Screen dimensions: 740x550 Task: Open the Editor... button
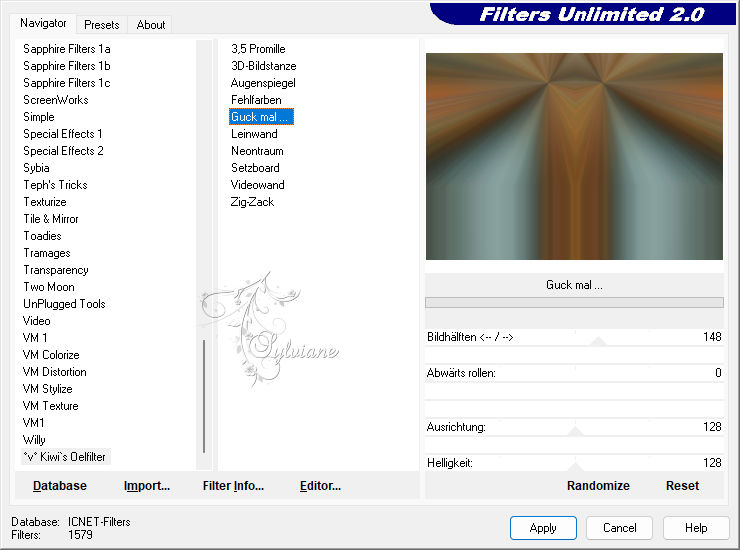tap(320, 485)
